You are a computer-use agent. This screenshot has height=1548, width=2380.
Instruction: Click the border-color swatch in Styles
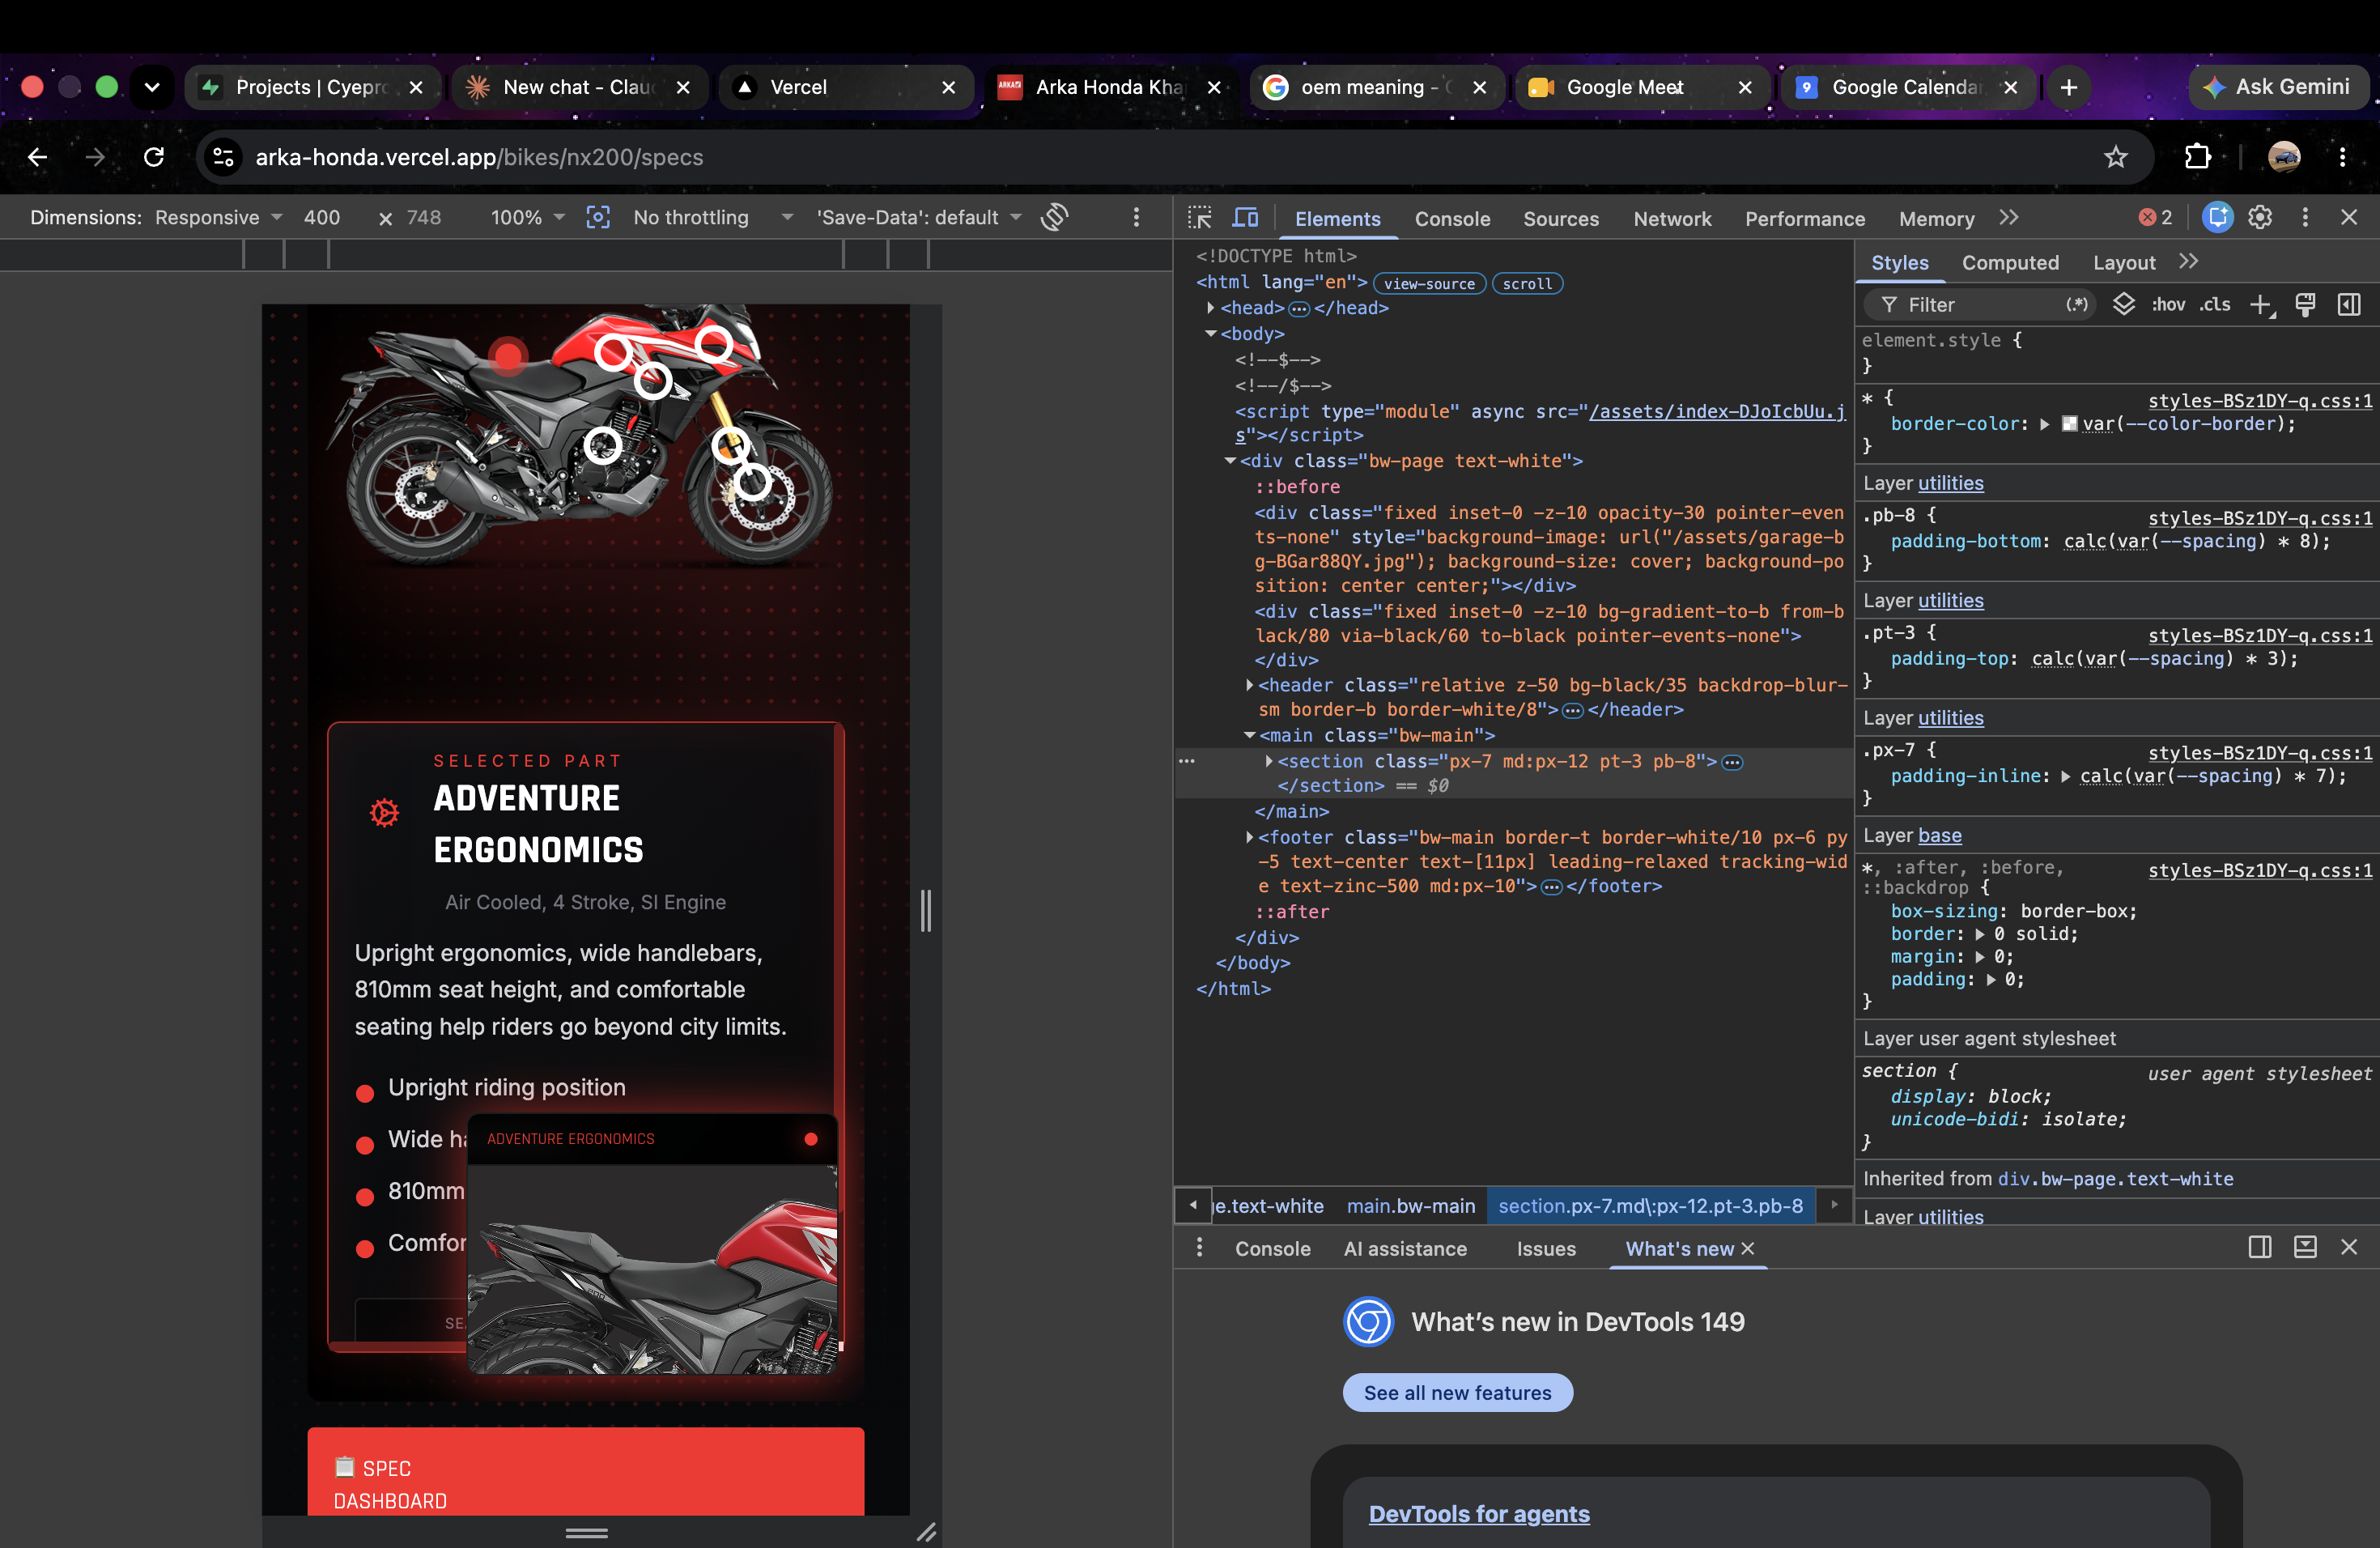(x=2069, y=424)
